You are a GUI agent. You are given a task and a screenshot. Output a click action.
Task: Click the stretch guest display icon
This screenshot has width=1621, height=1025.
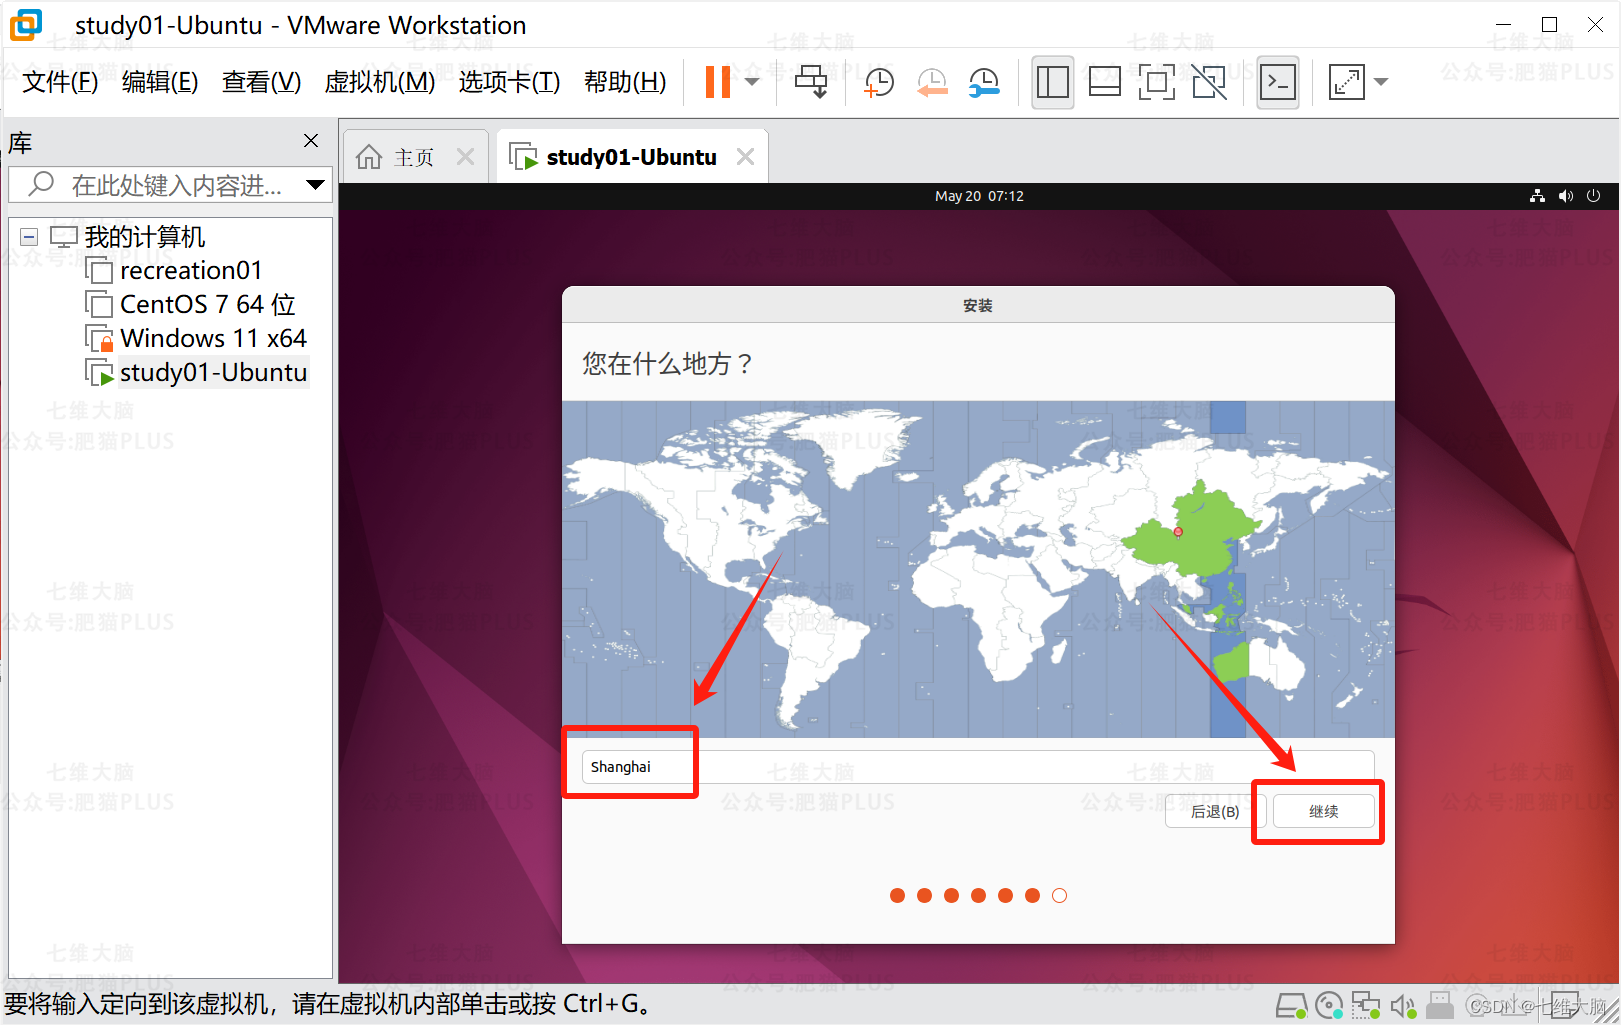tap(1346, 82)
